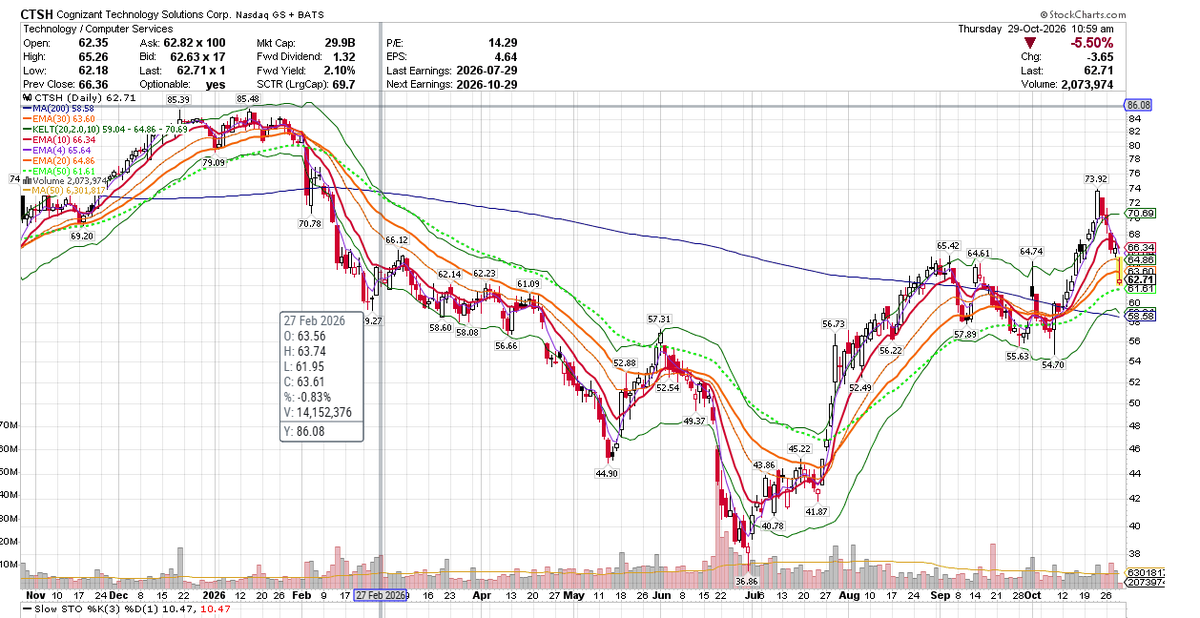Click the 66.12 high price label
The image size is (1200, 618).
coord(396,241)
